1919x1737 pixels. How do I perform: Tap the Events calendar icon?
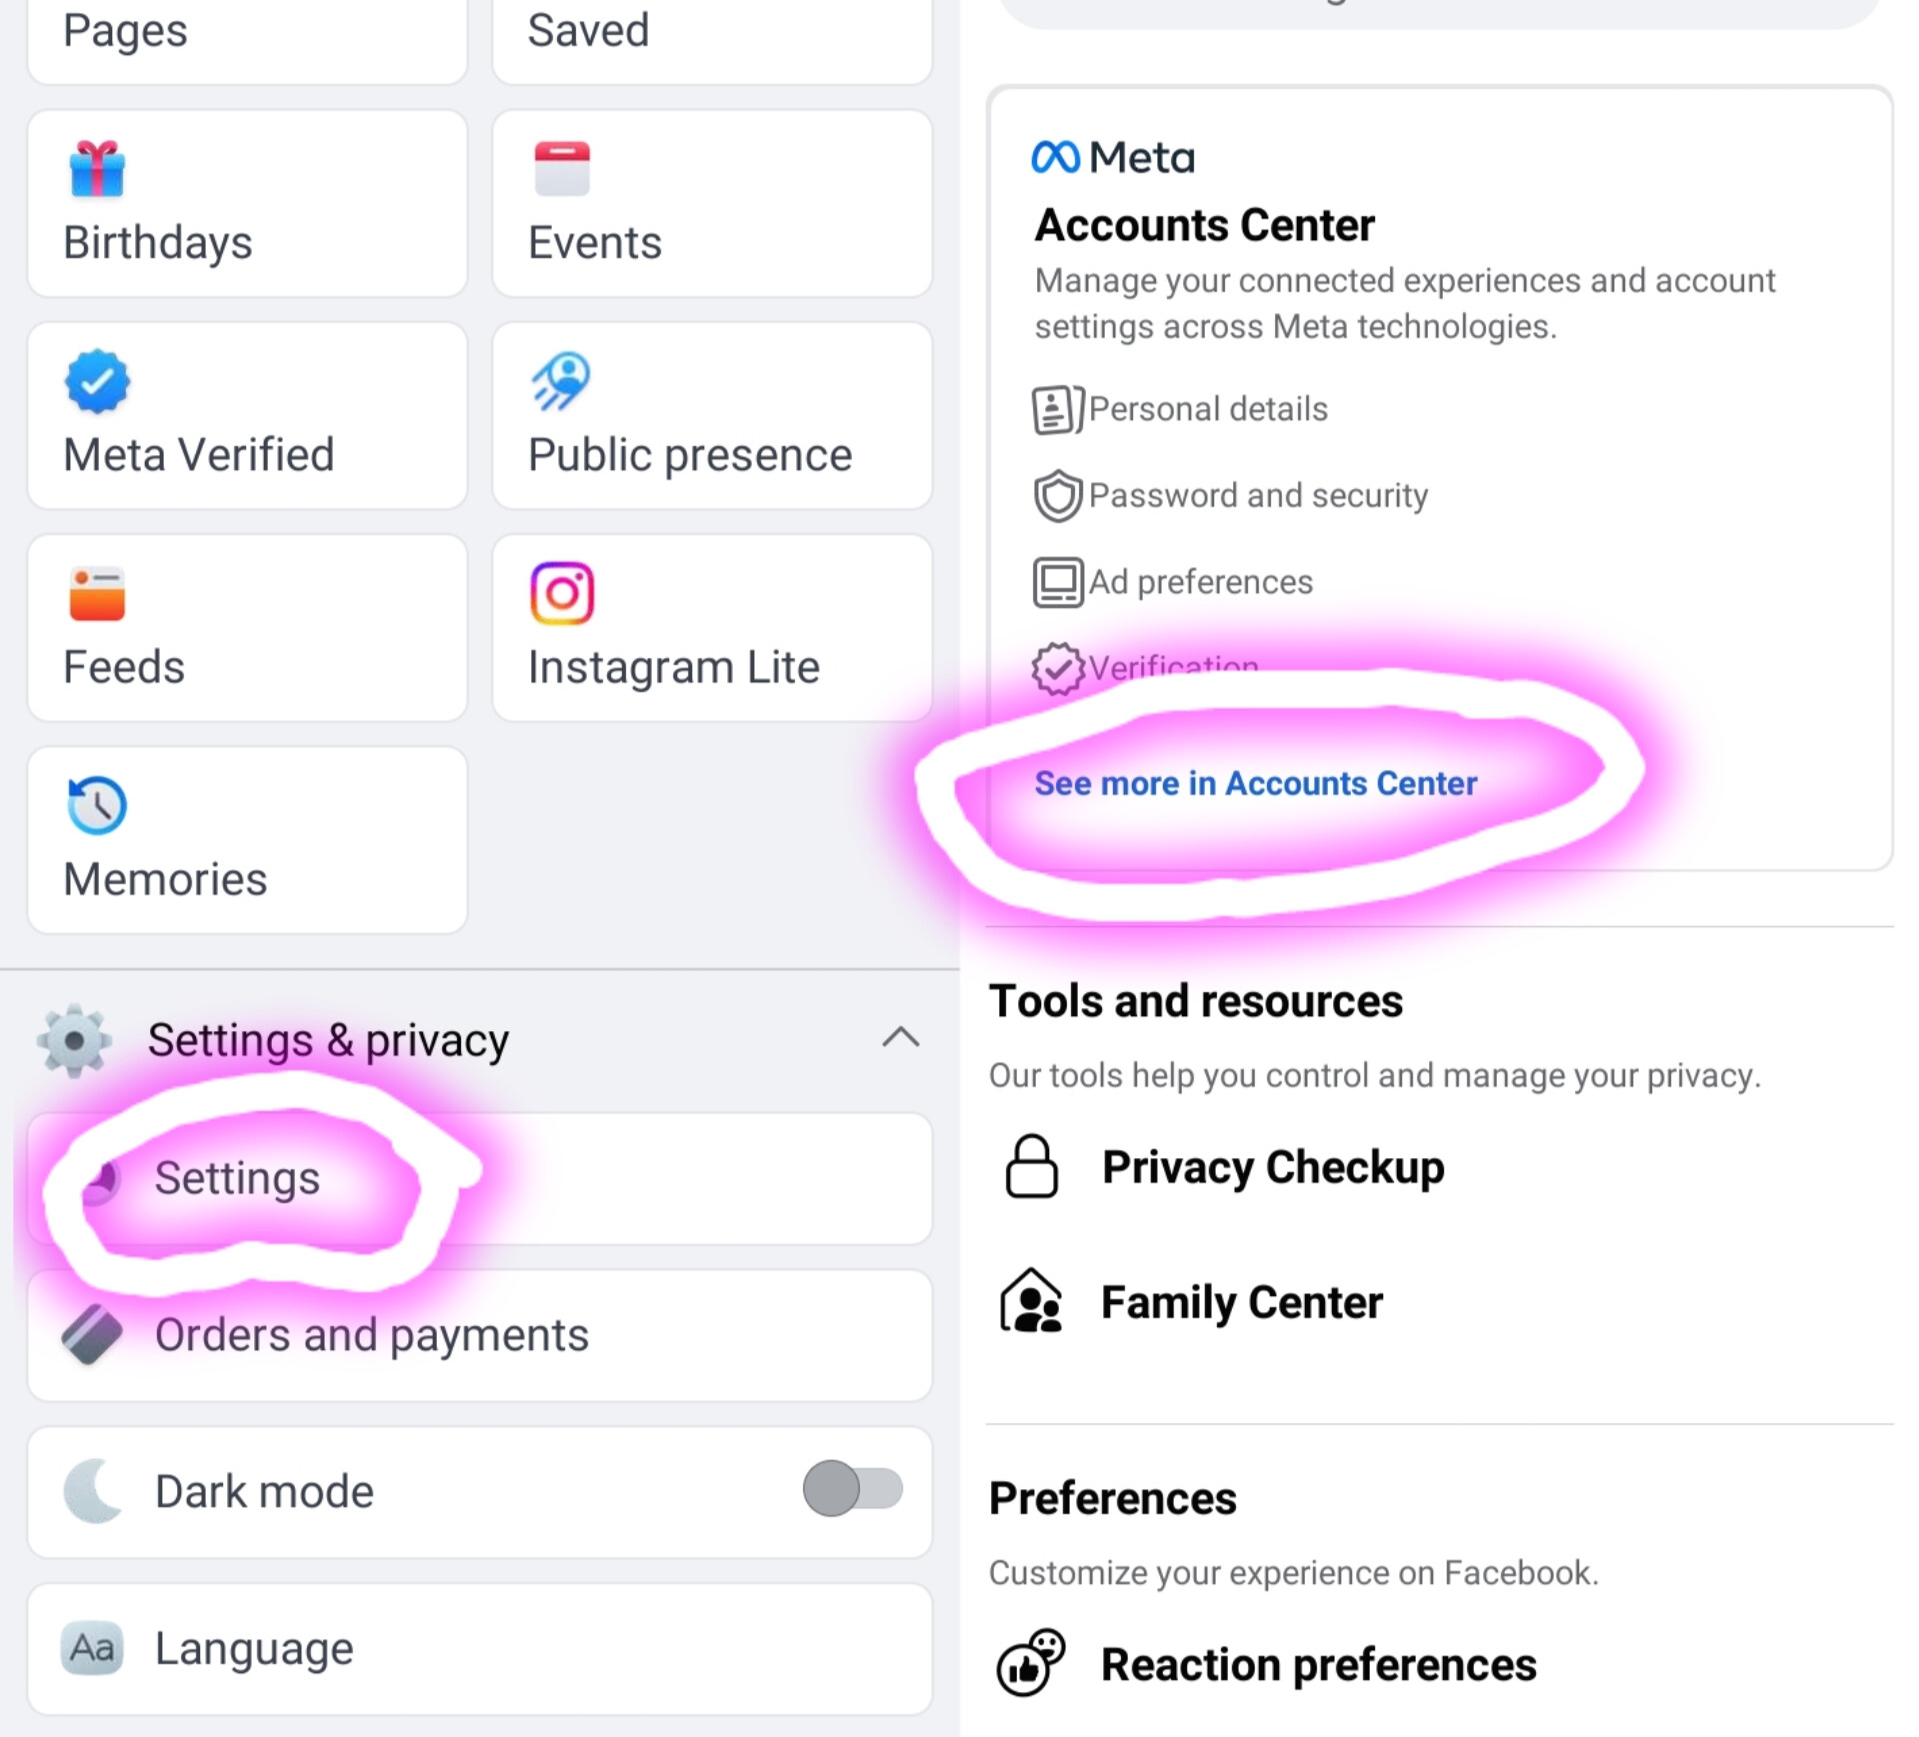point(562,169)
